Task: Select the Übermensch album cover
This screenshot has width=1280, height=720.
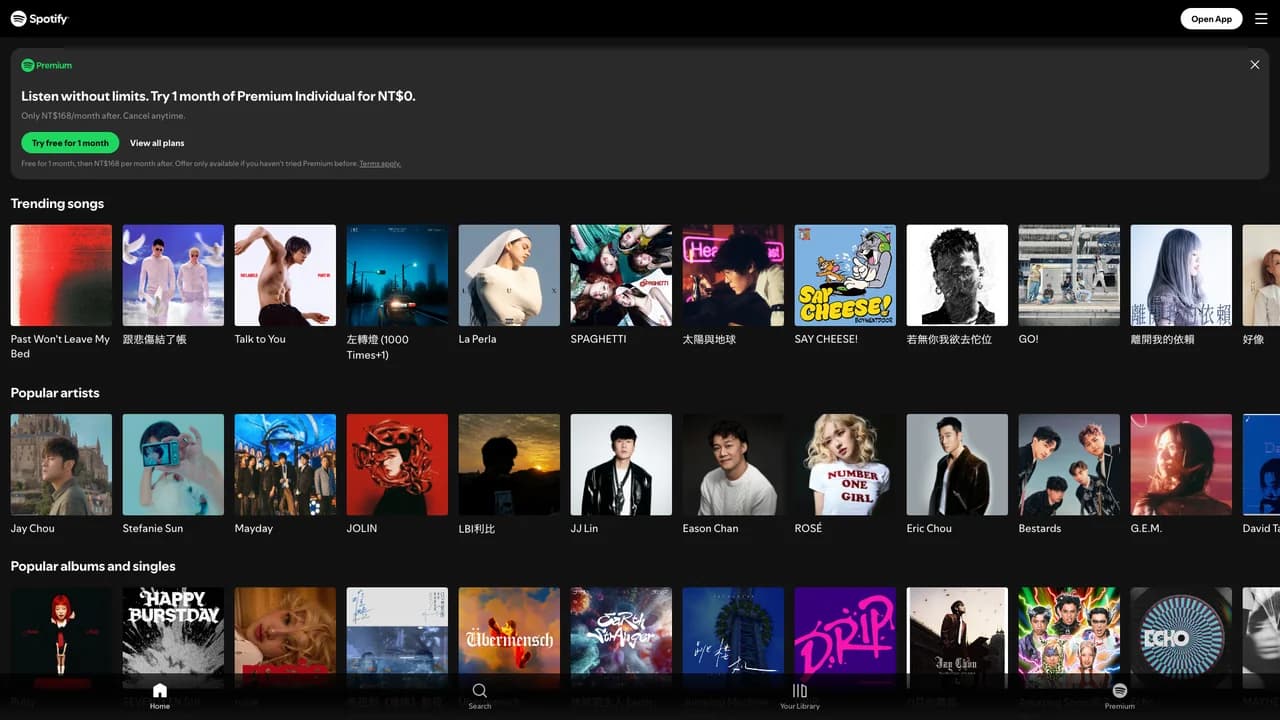Action: pos(509,638)
